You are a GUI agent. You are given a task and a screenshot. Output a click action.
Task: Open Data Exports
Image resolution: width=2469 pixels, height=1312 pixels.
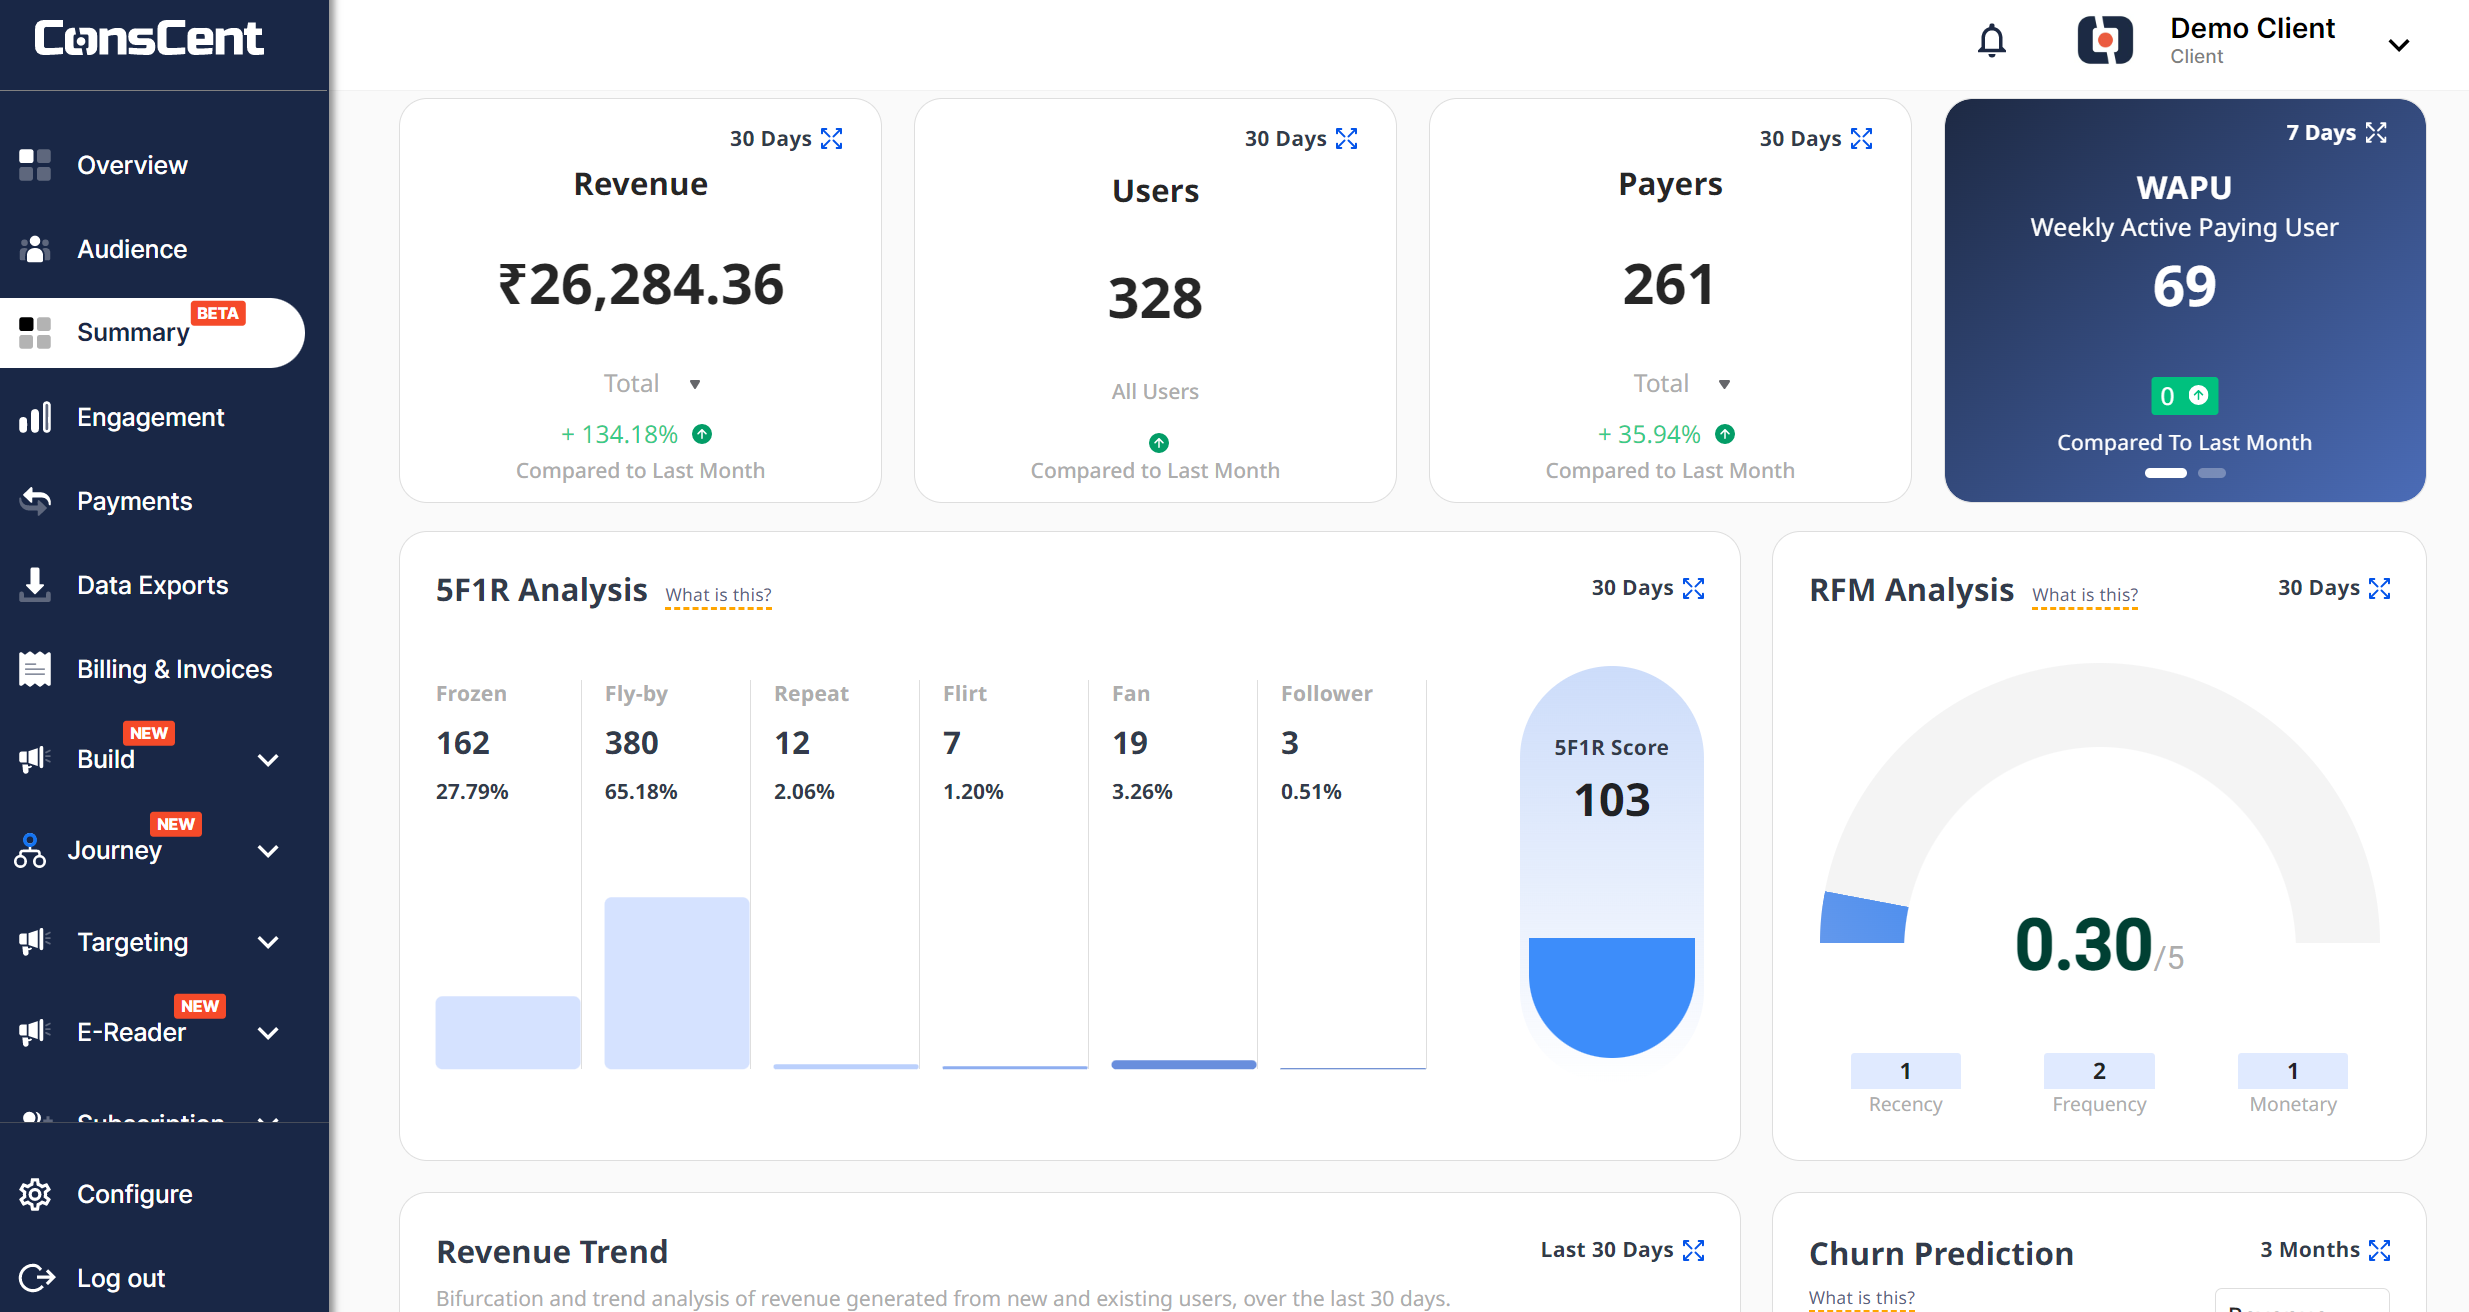click(152, 585)
